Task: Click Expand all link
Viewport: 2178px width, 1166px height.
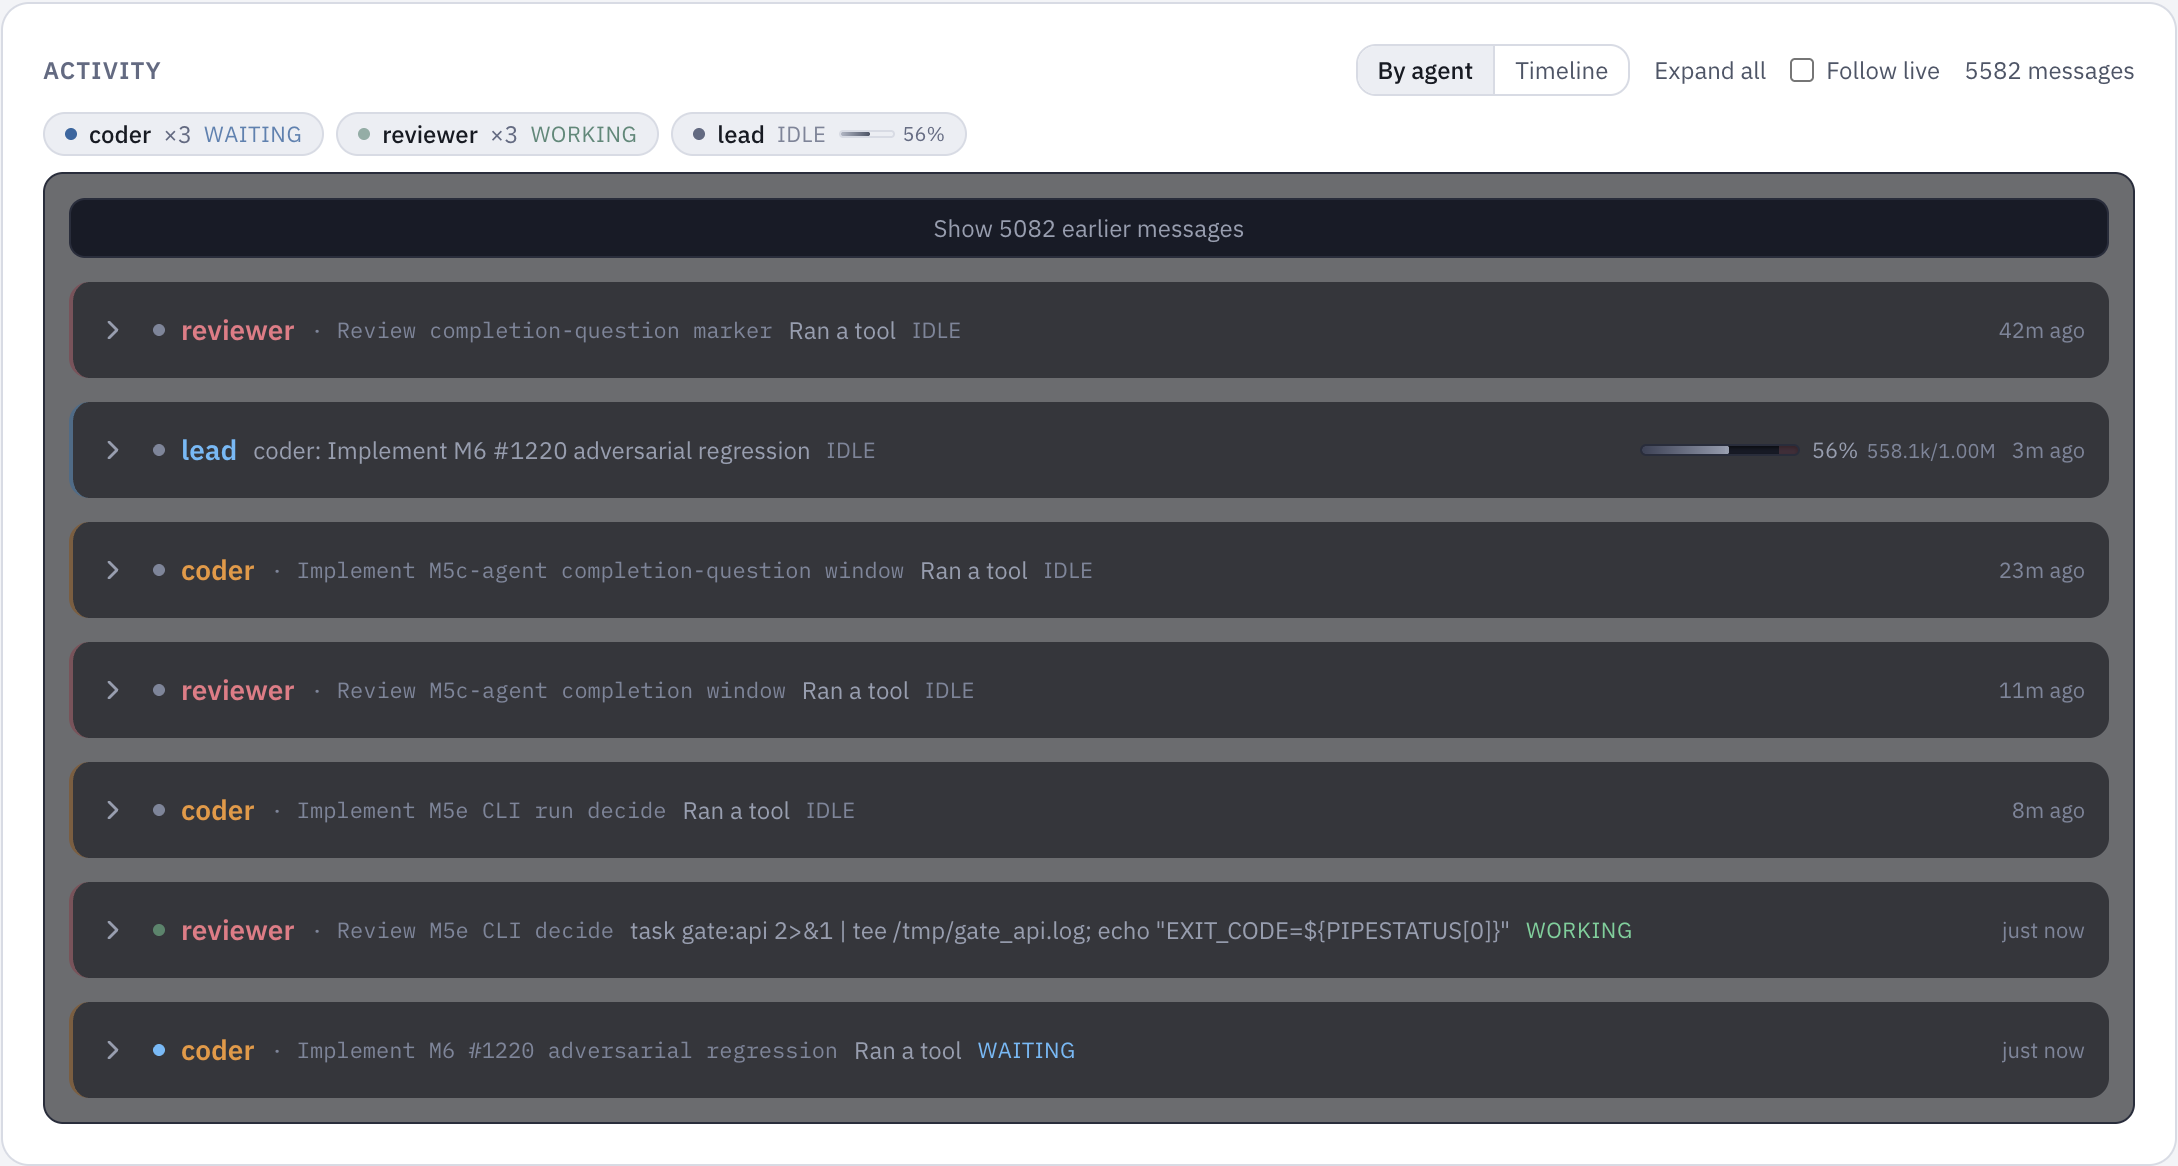Action: click(1710, 71)
